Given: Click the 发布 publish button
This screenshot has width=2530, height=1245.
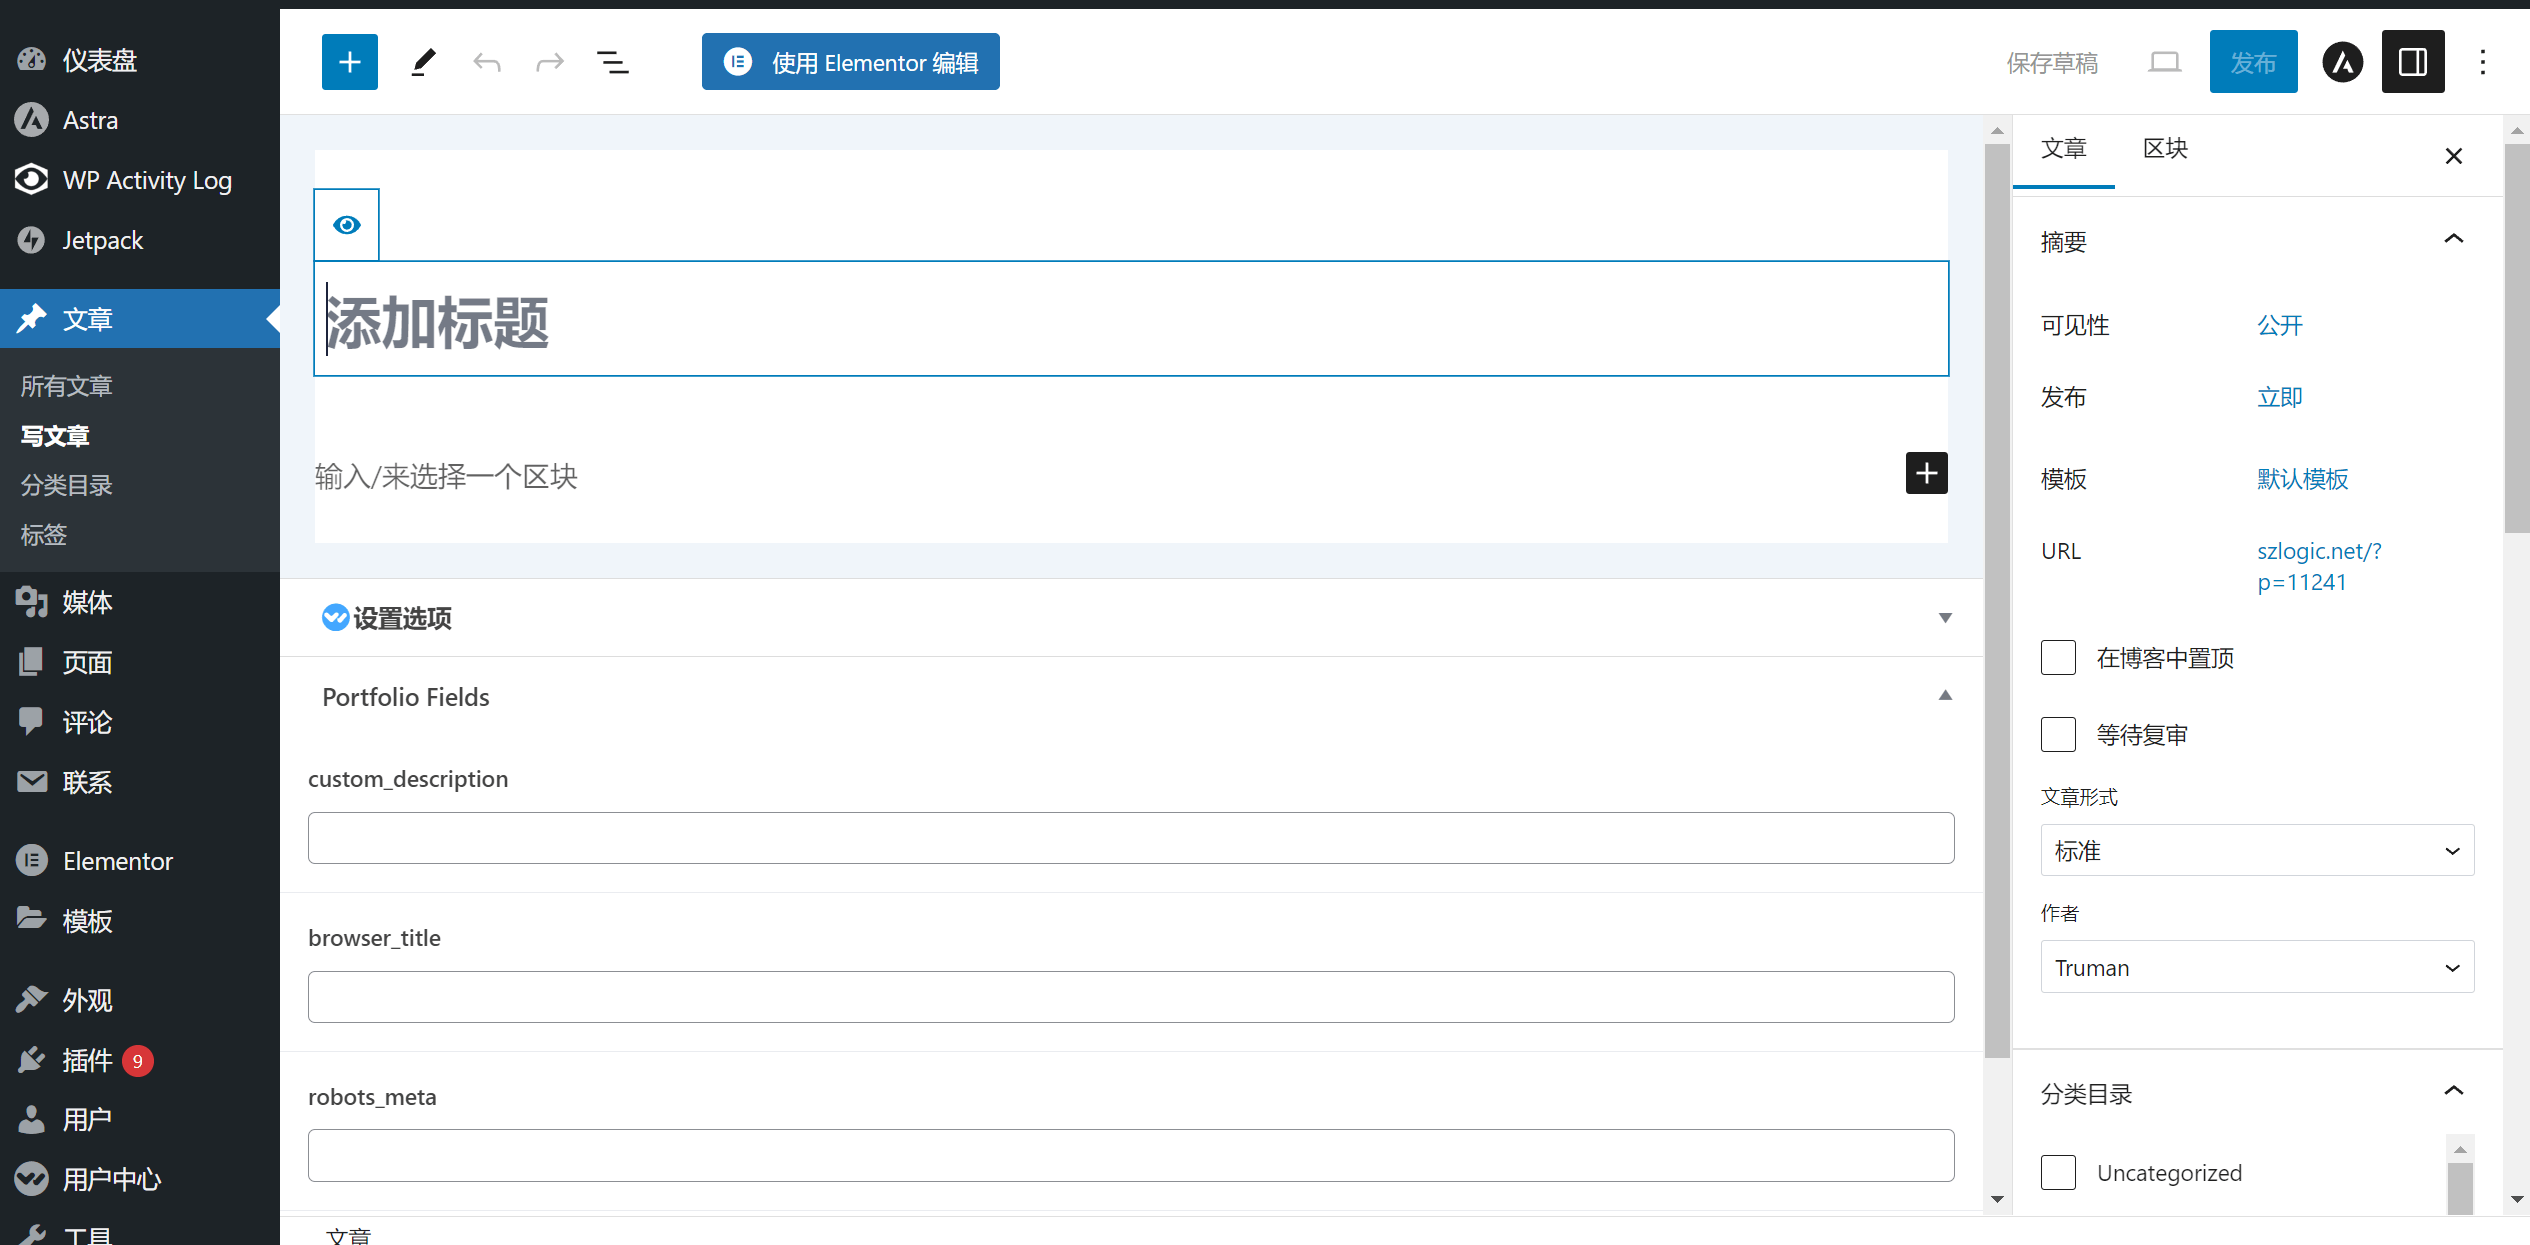Looking at the screenshot, I should pos(2253,62).
